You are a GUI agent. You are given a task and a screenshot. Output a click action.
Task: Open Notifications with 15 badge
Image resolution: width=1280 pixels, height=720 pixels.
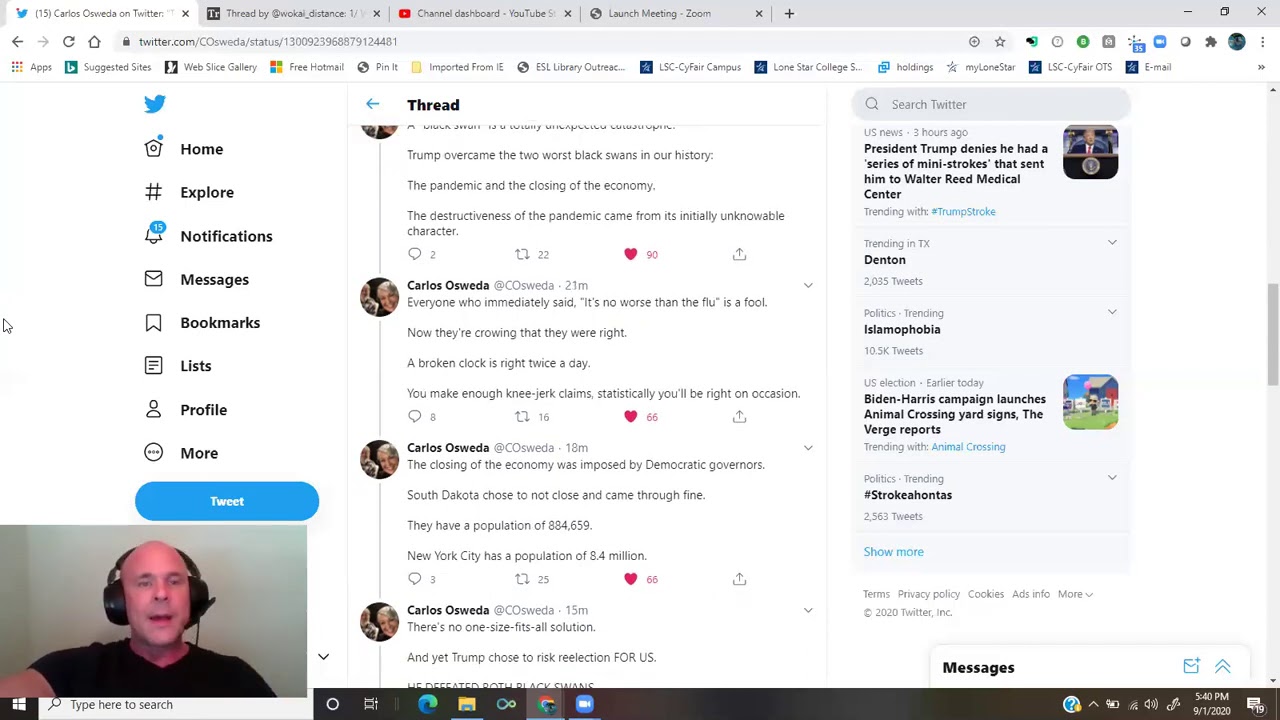pos(208,236)
